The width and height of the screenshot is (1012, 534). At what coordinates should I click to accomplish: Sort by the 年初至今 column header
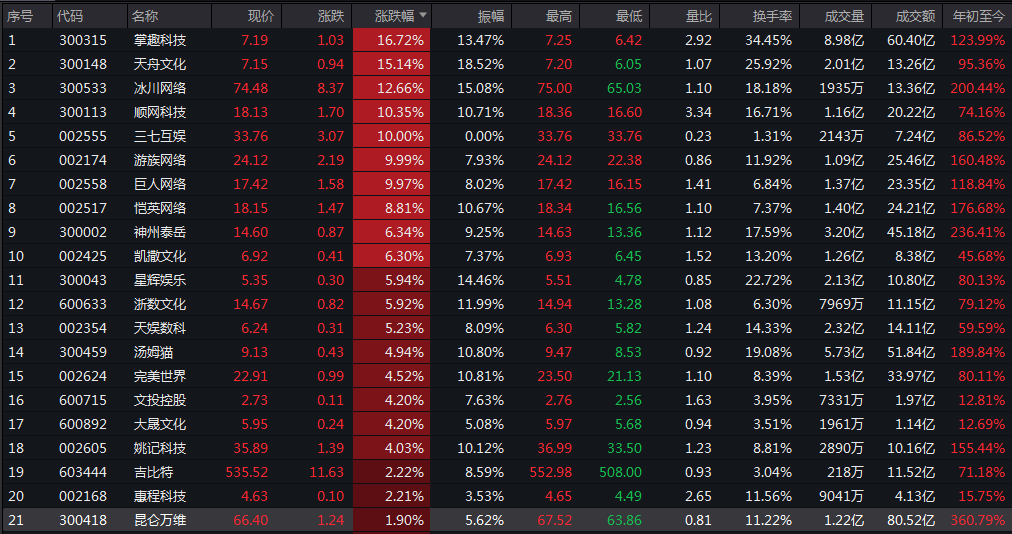click(x=978, y=16)
